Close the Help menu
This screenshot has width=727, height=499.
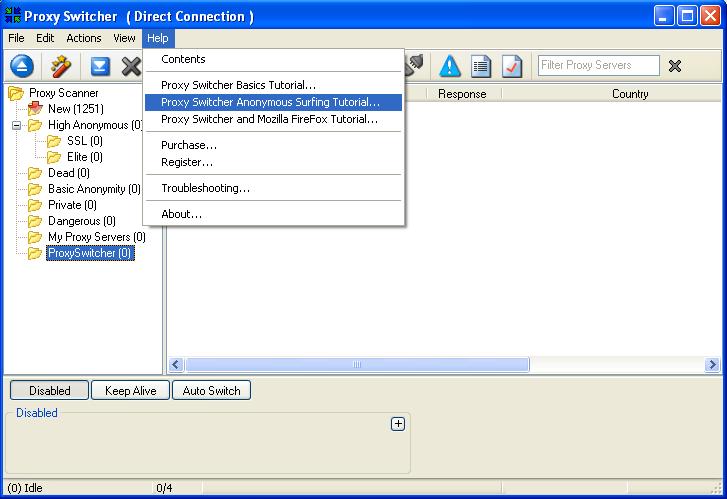[x=158, y=38]
